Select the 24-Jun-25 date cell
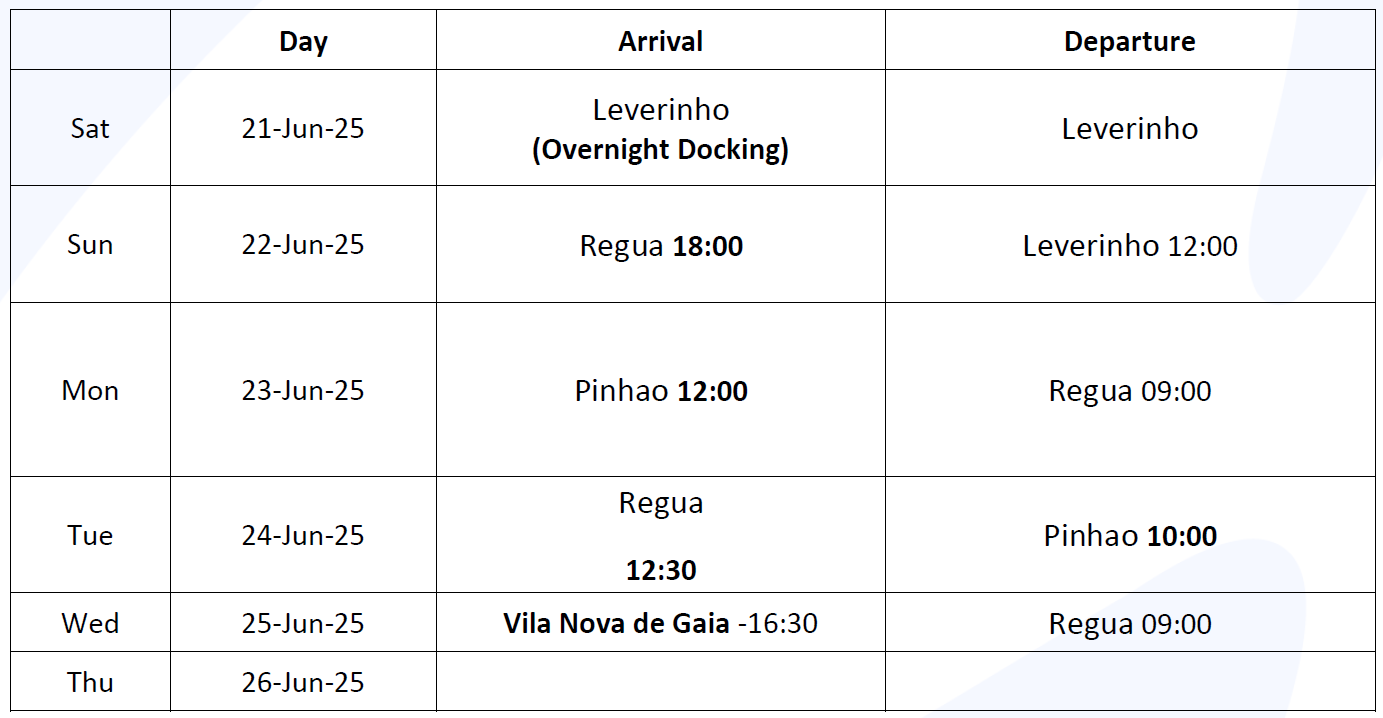 303,535
